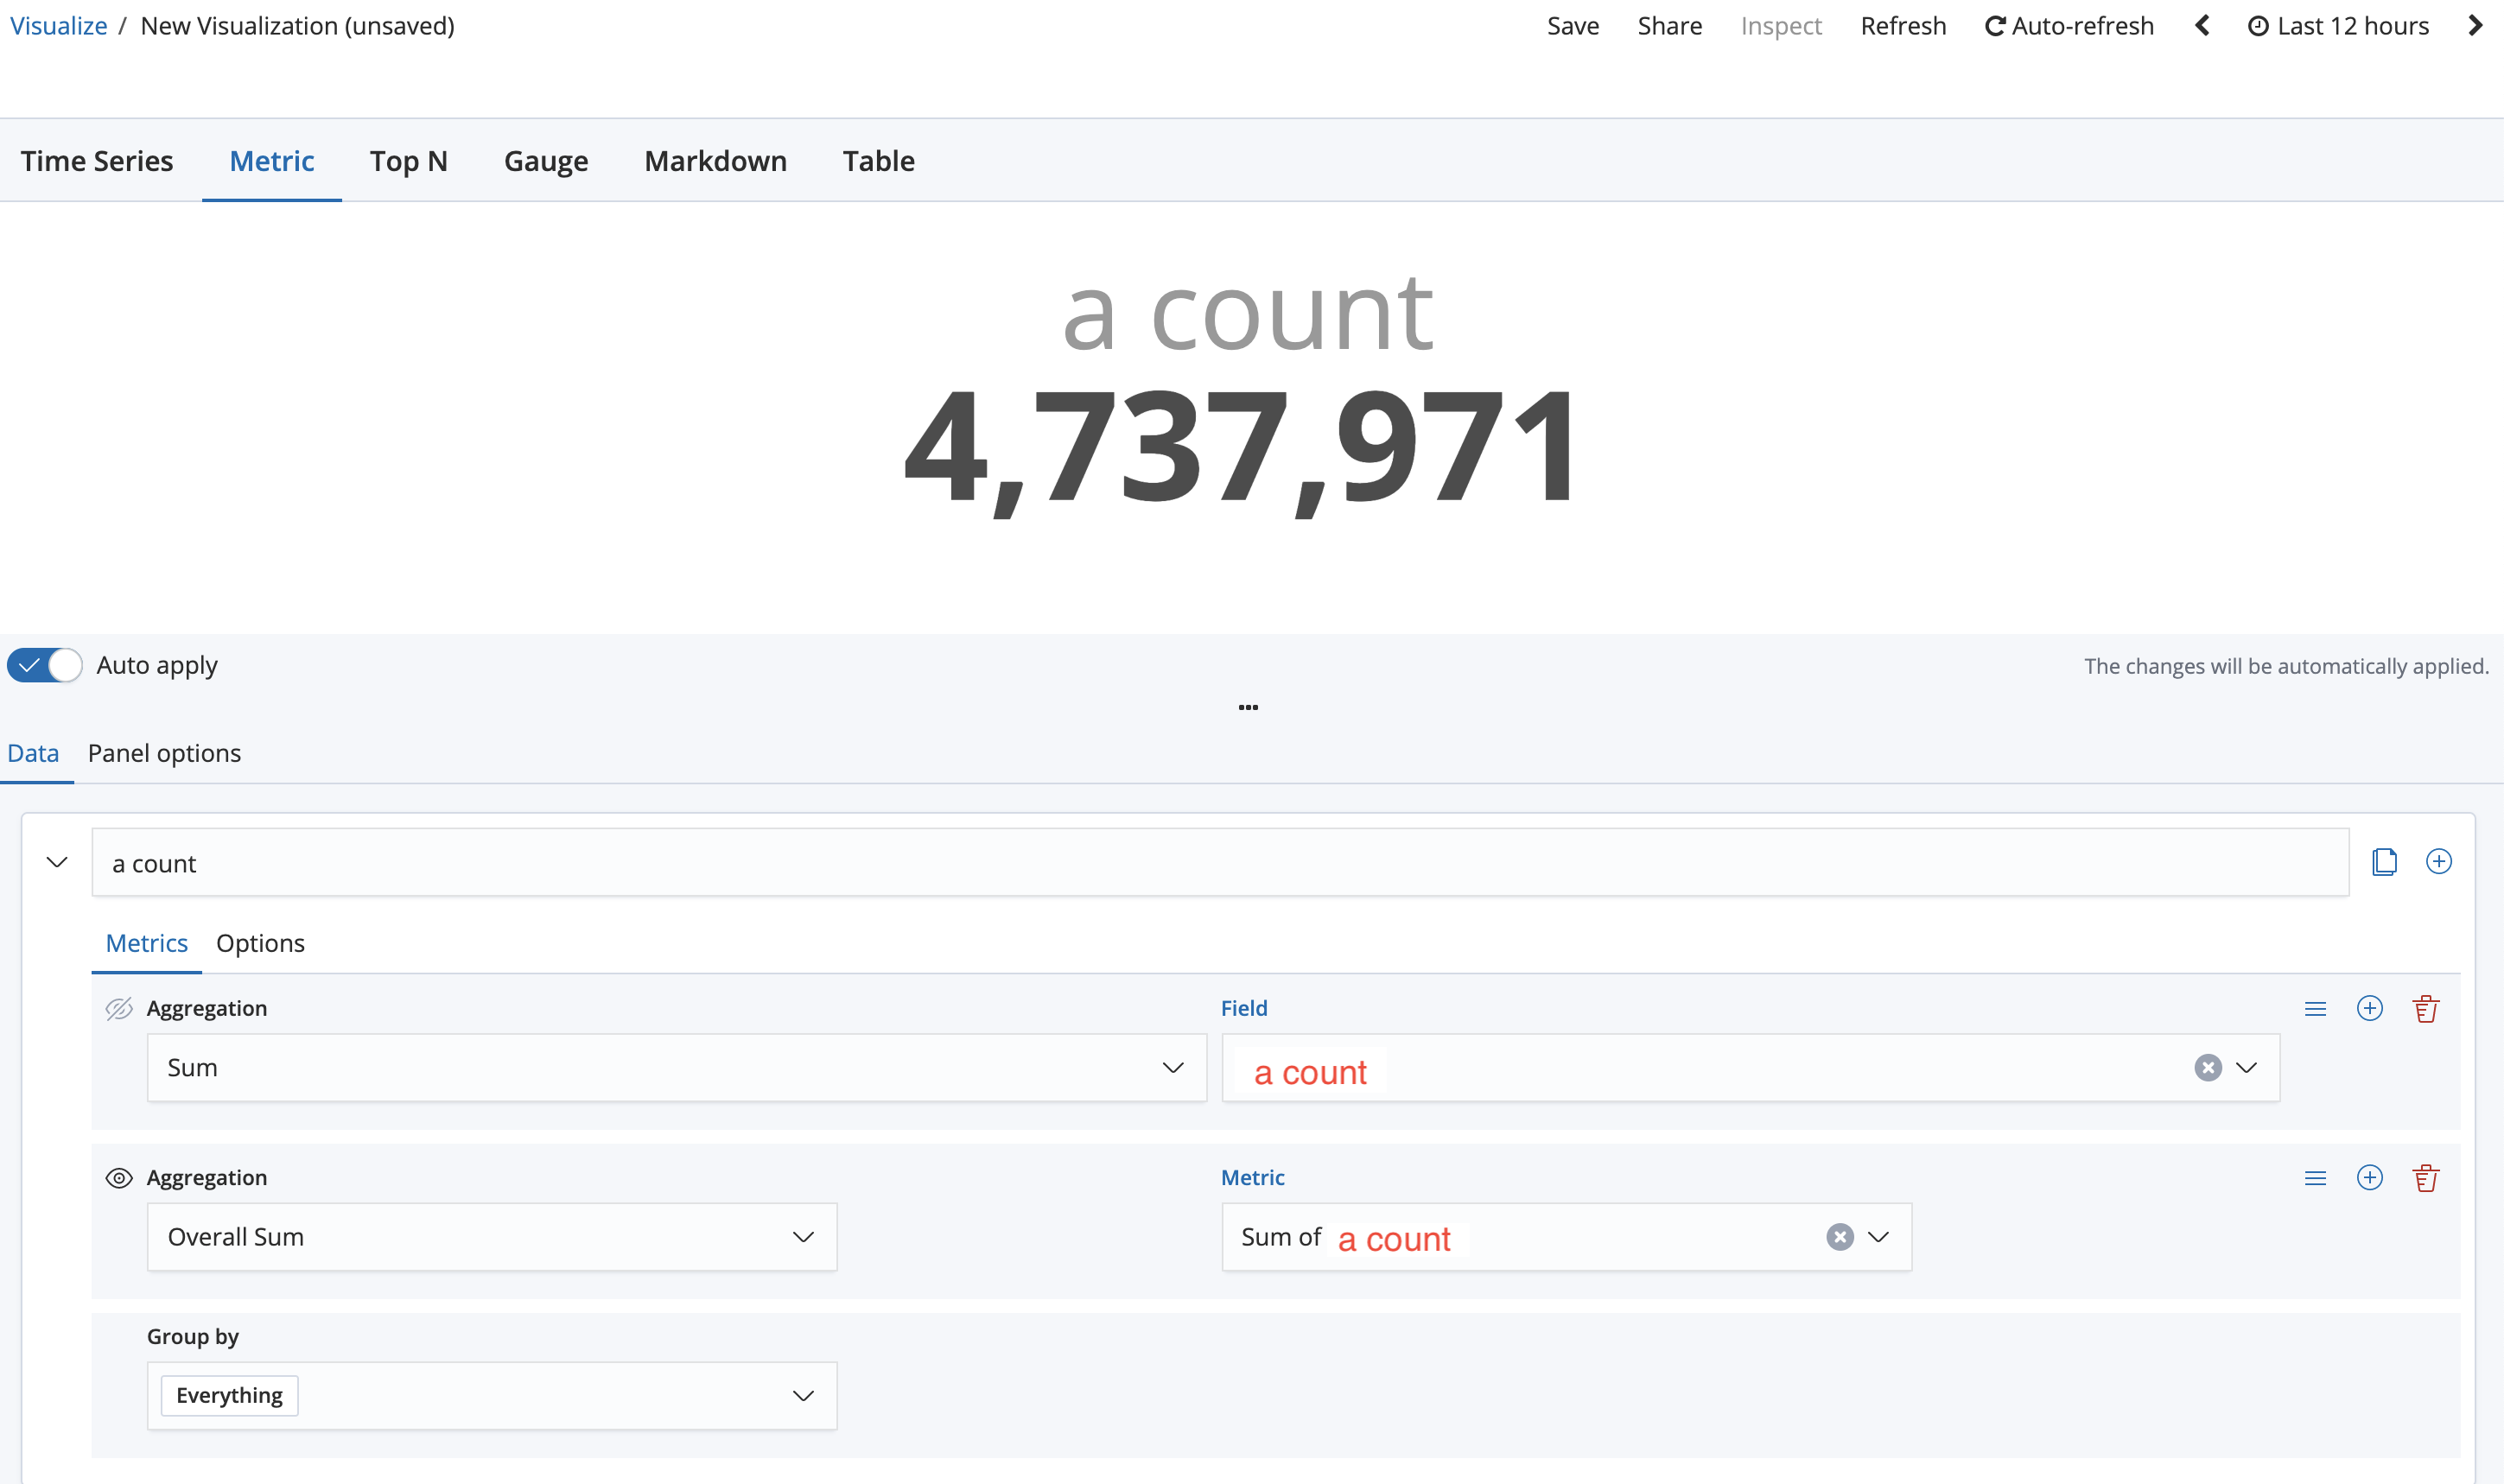Viewport: 2504px width, 1484px height.
Task: Open the Panel options tab
Action: click(164, 753)
